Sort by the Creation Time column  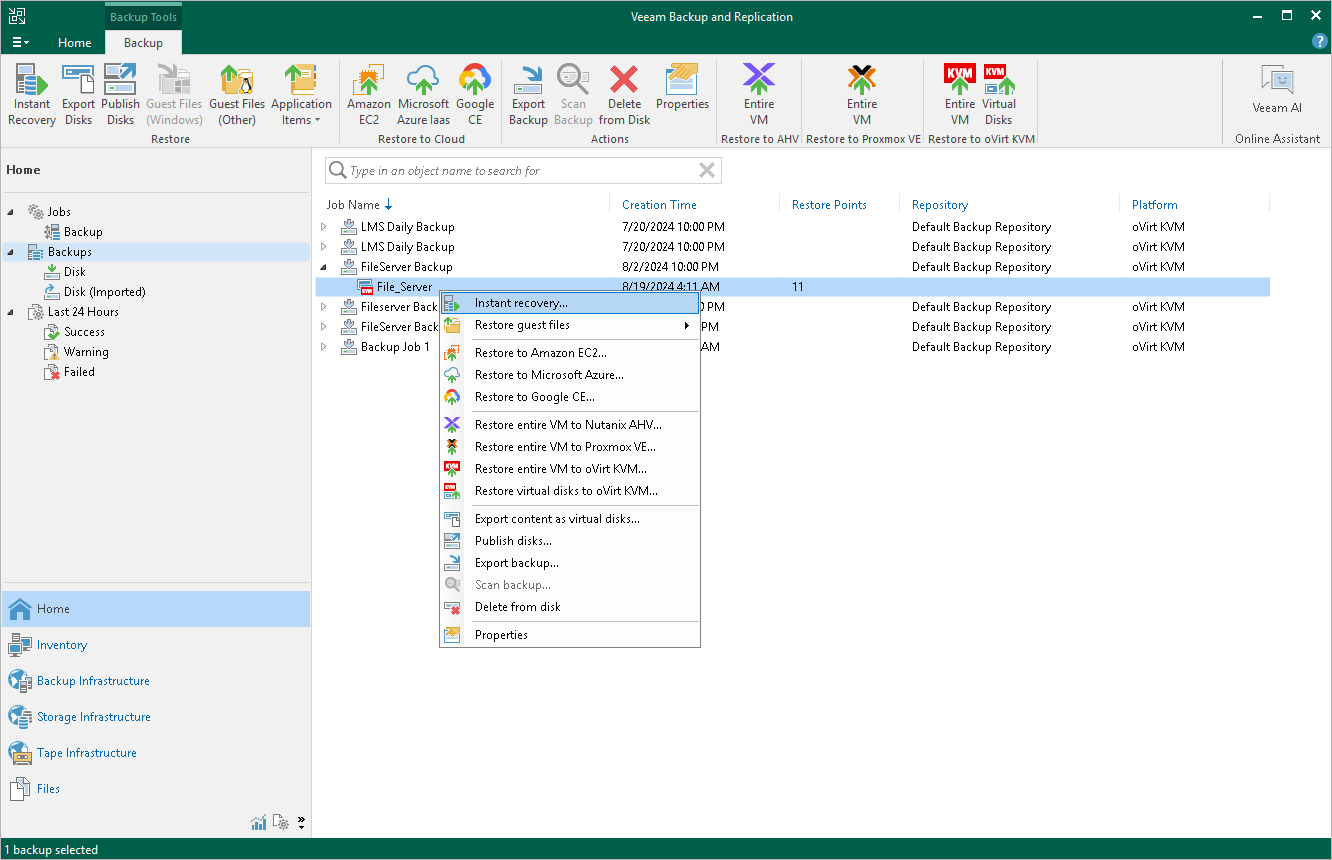[x=659, y=205]
